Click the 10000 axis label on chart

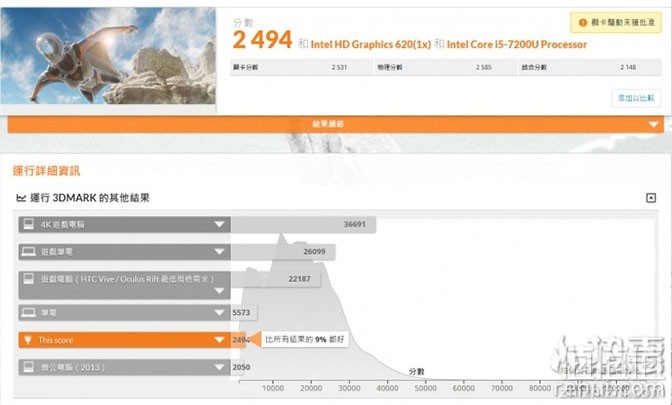[x=273, y=388]
